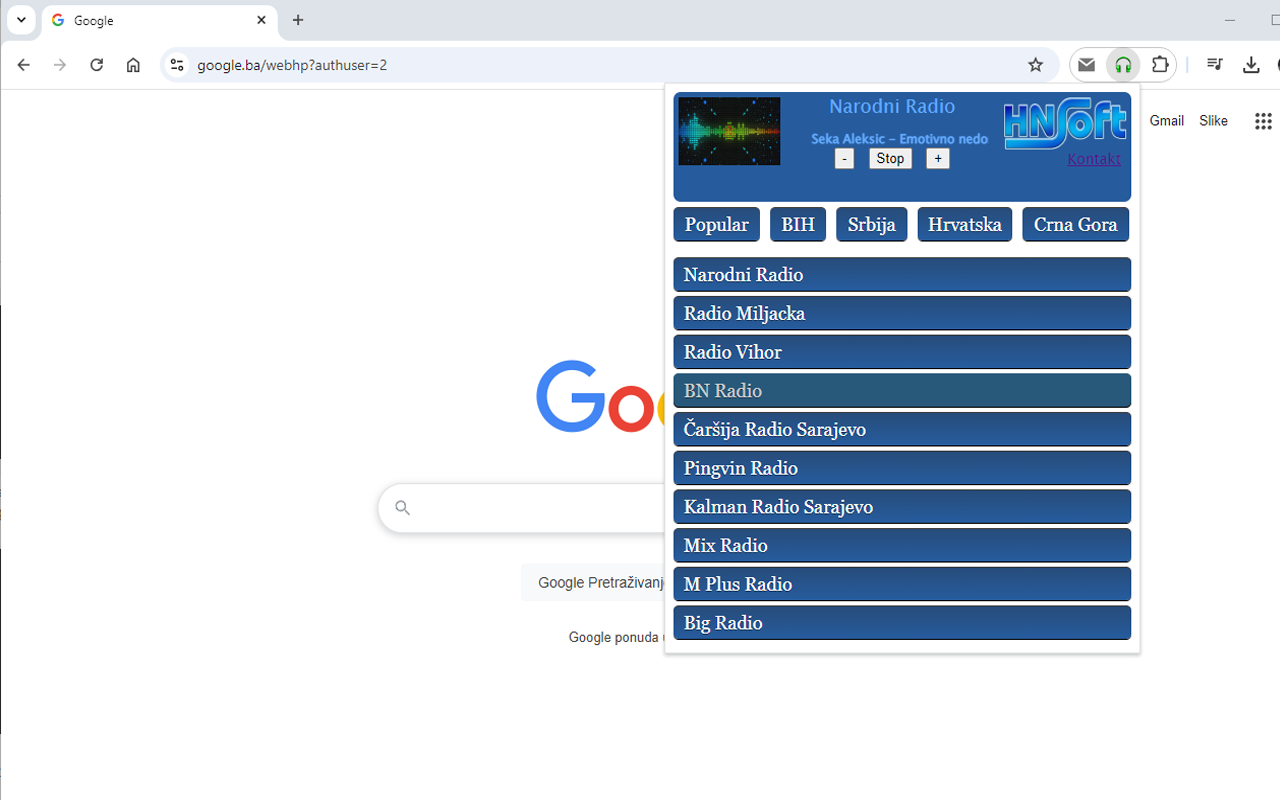The image size is (1280, 800).
Task: Open the mail extension icon
Action: (x=1086, y=65)
